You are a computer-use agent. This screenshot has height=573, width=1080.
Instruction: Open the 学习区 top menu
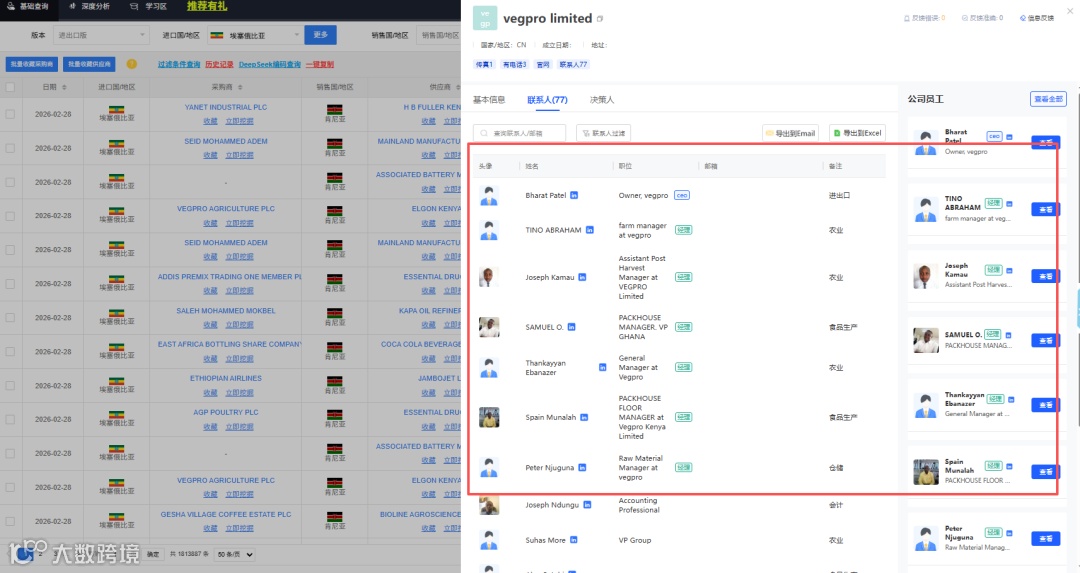tap(148, 6)
